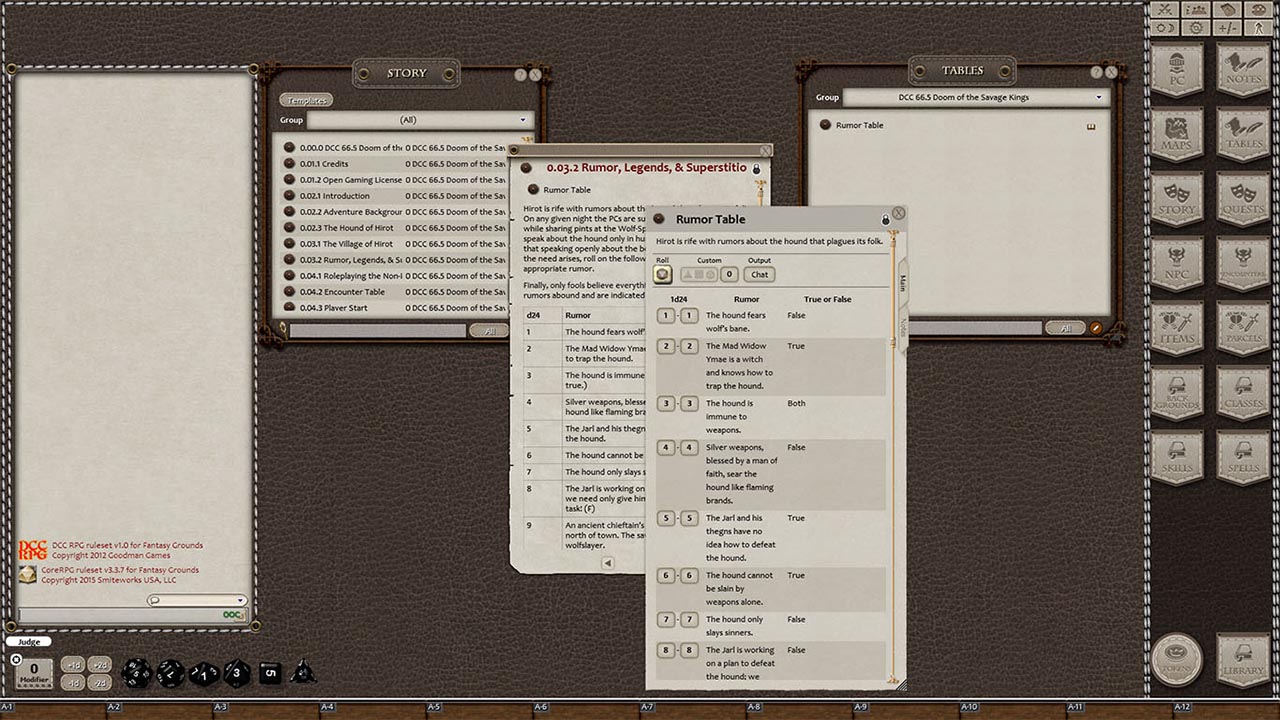Toggle the lock on the Rumor window
1280x720 pixels.
tap(757, 169)
